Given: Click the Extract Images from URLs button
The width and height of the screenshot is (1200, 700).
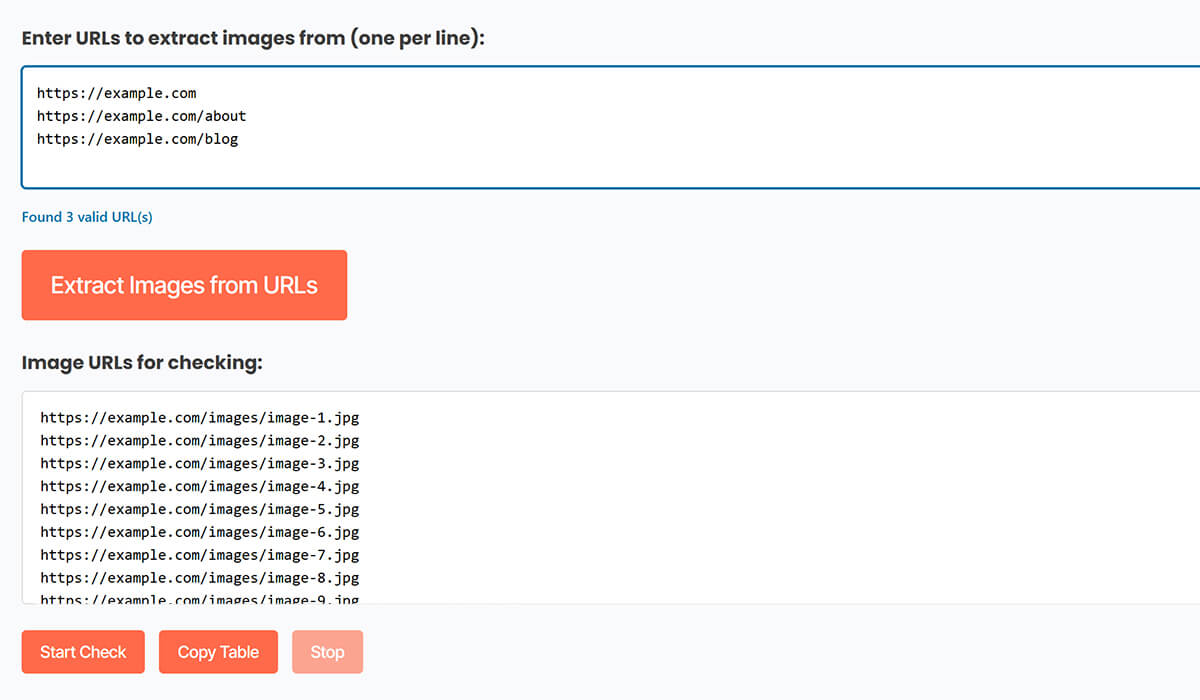Looking at the screenshot, I should (184, 285).
